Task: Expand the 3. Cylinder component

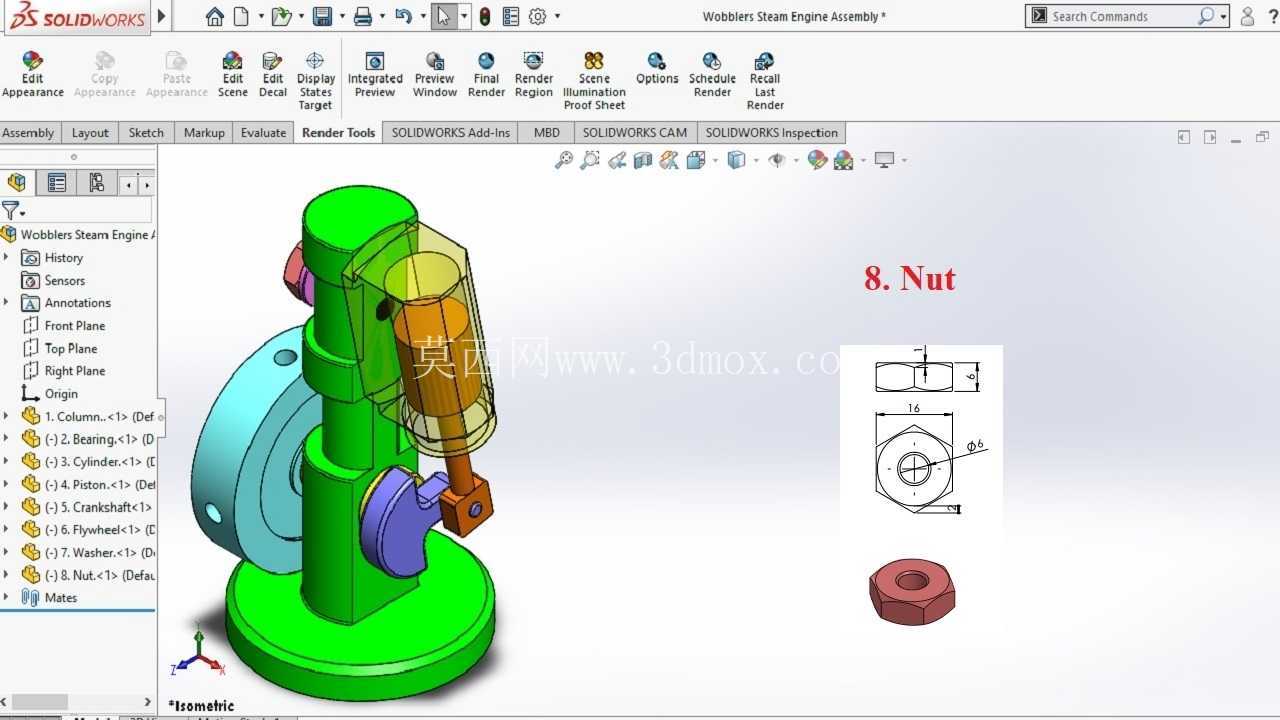Action: coord(6,462)
